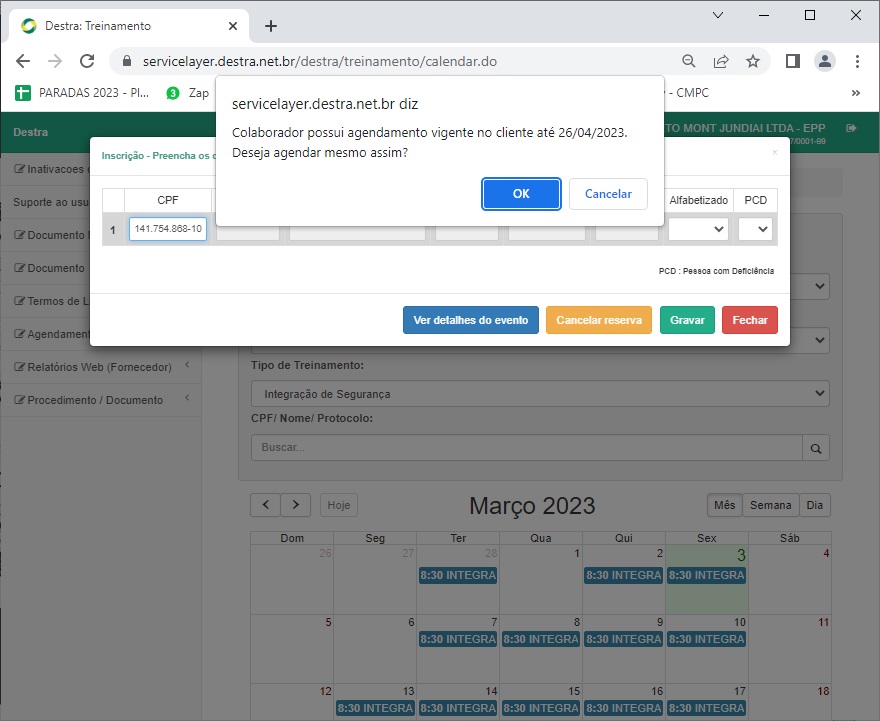Switch calendar to Semana view
Viewport: 880px width, 721px height.
pos(770,505)
